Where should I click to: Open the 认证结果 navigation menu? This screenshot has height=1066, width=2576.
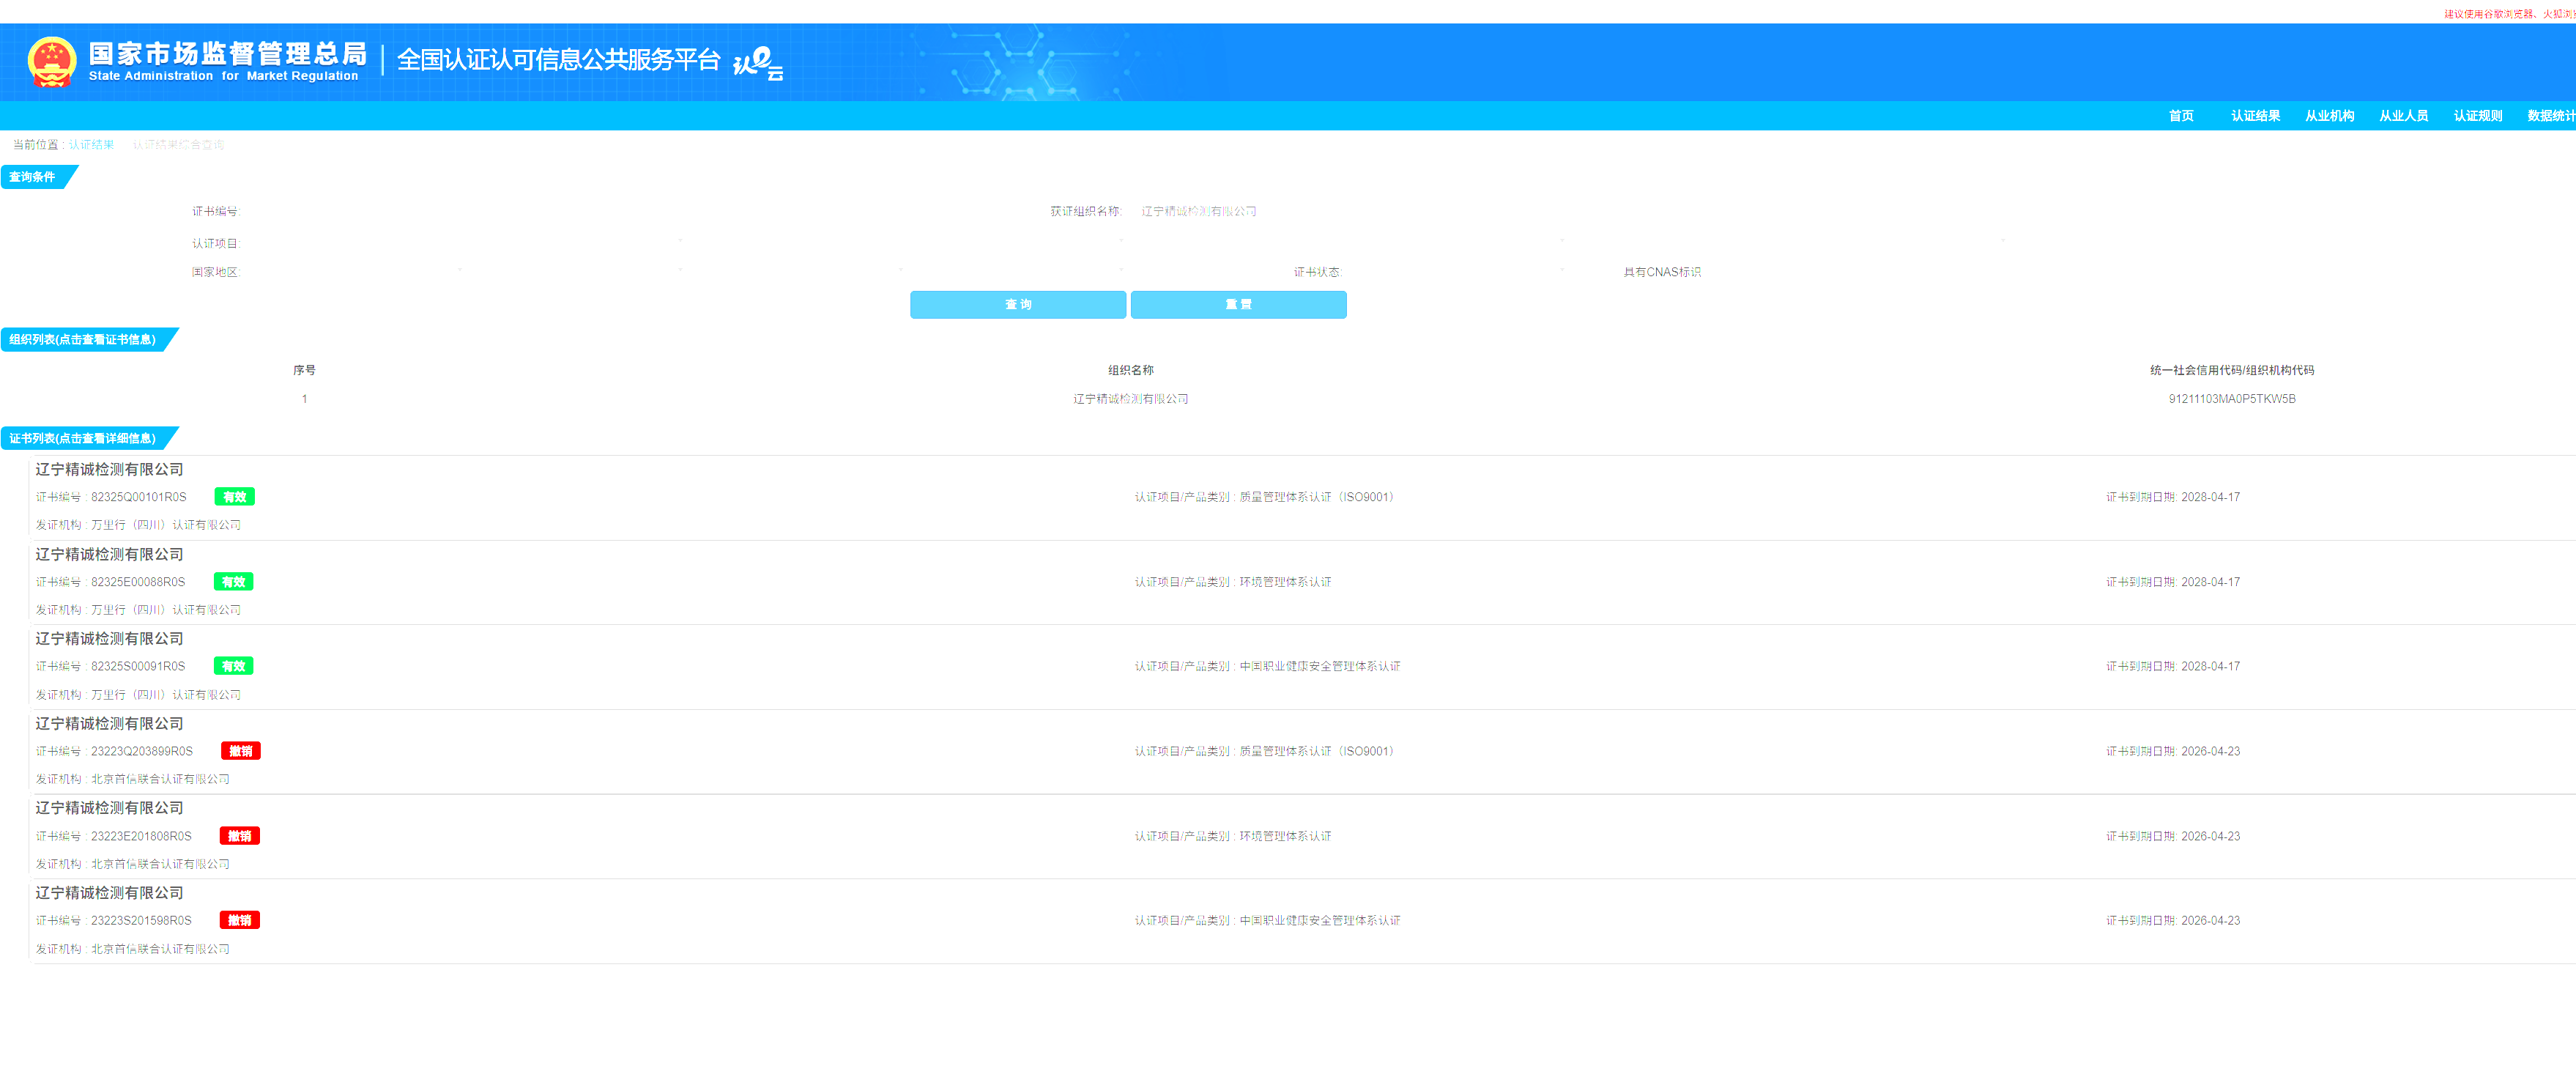pos(2255,116)
